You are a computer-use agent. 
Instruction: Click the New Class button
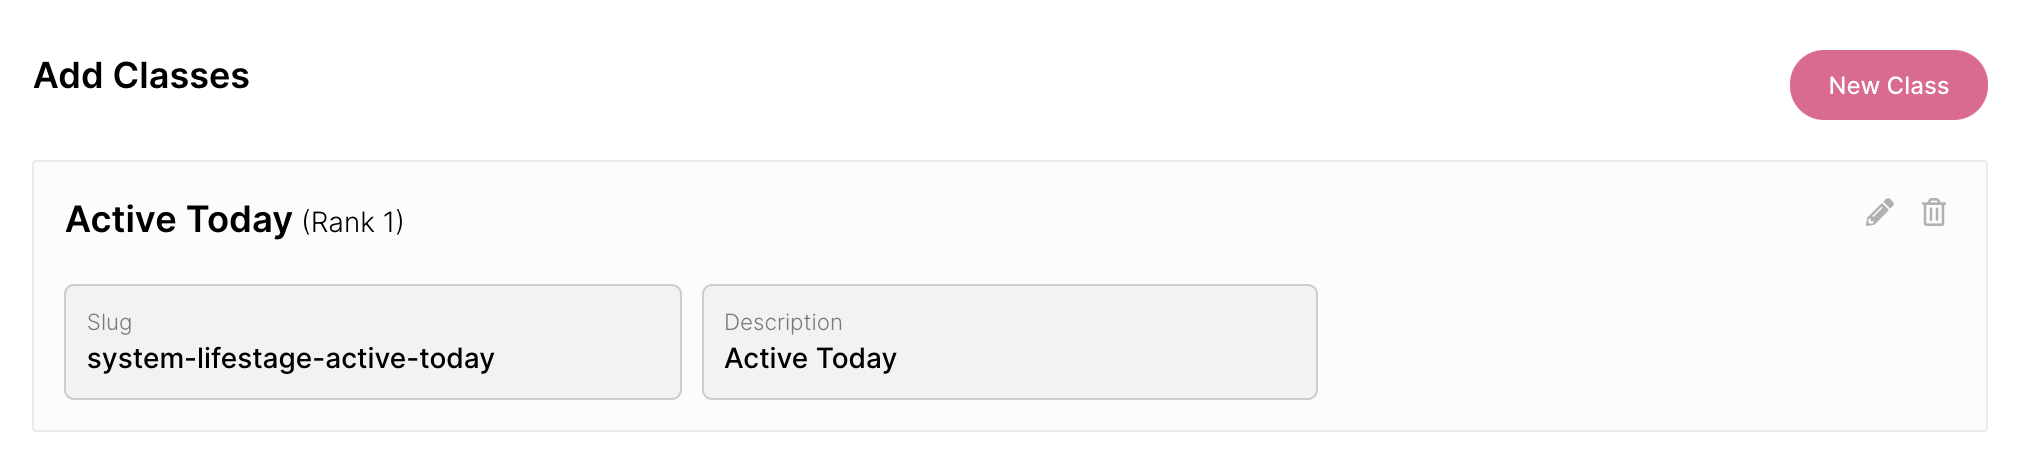click(x=1887, y=86)
